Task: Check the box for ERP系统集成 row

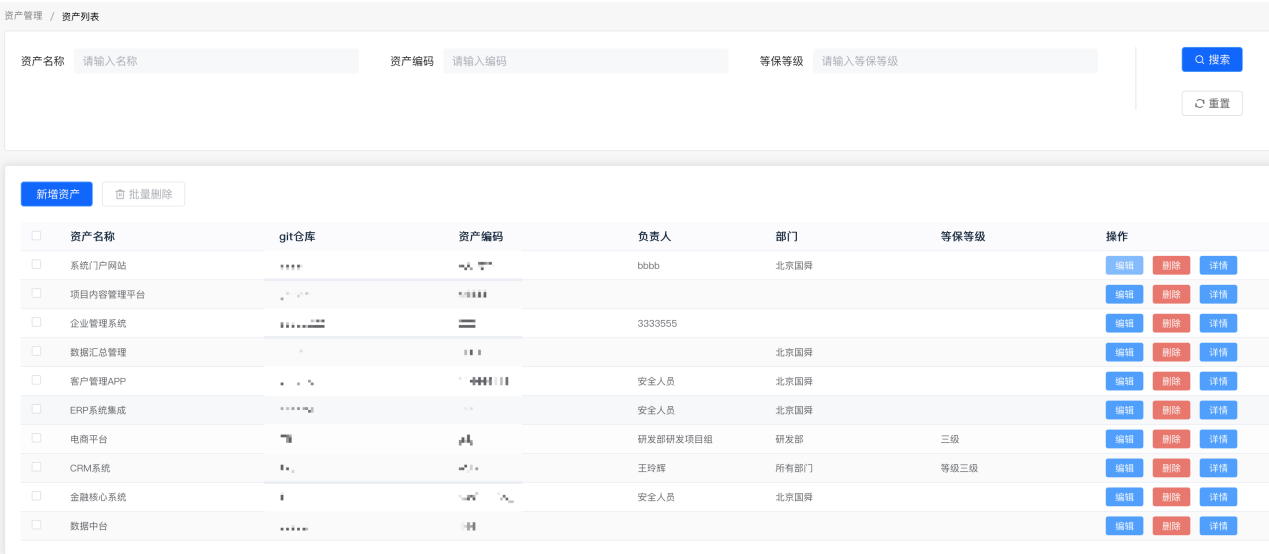Action: [x=37, y=410]
